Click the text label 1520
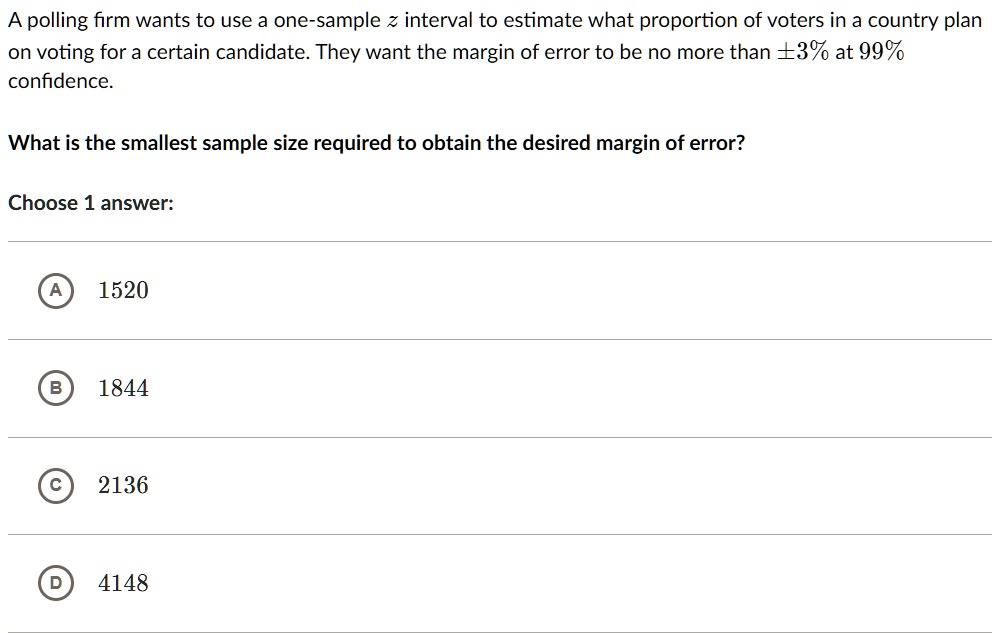Viewport: 1000px width, 633px height. [123, 290]
